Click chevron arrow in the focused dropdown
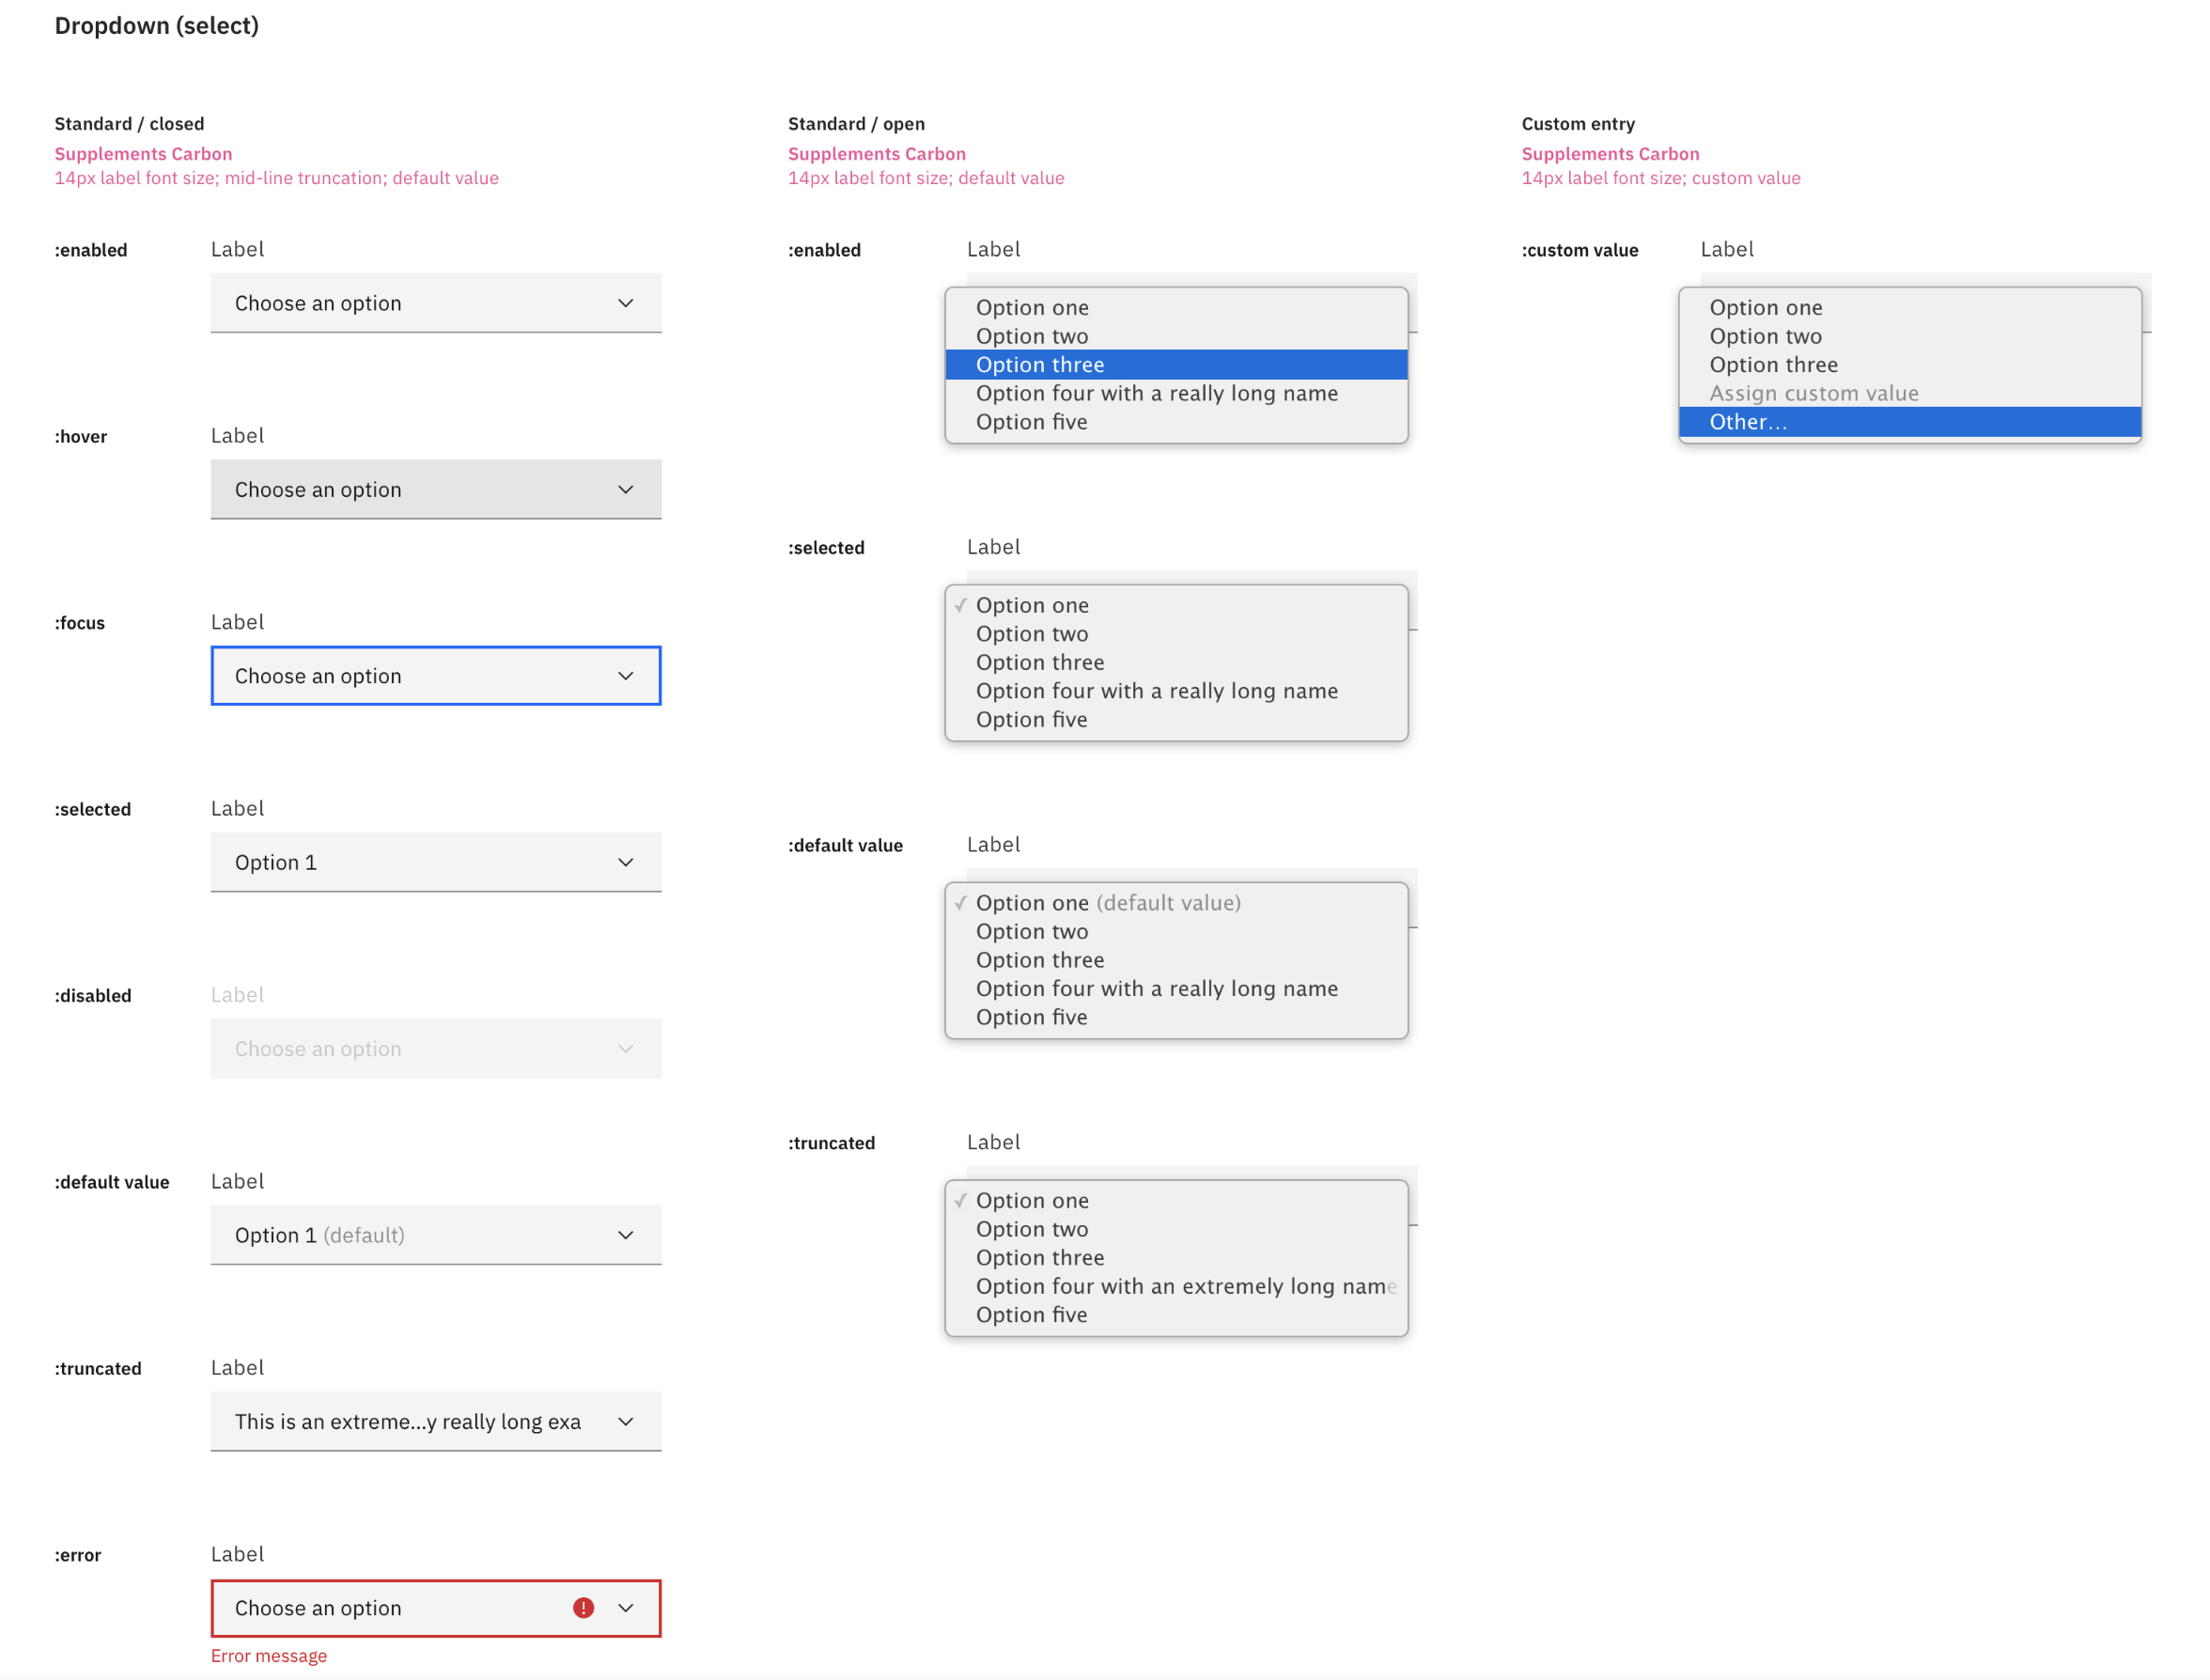2210x1680 pixels. point(625,676)
